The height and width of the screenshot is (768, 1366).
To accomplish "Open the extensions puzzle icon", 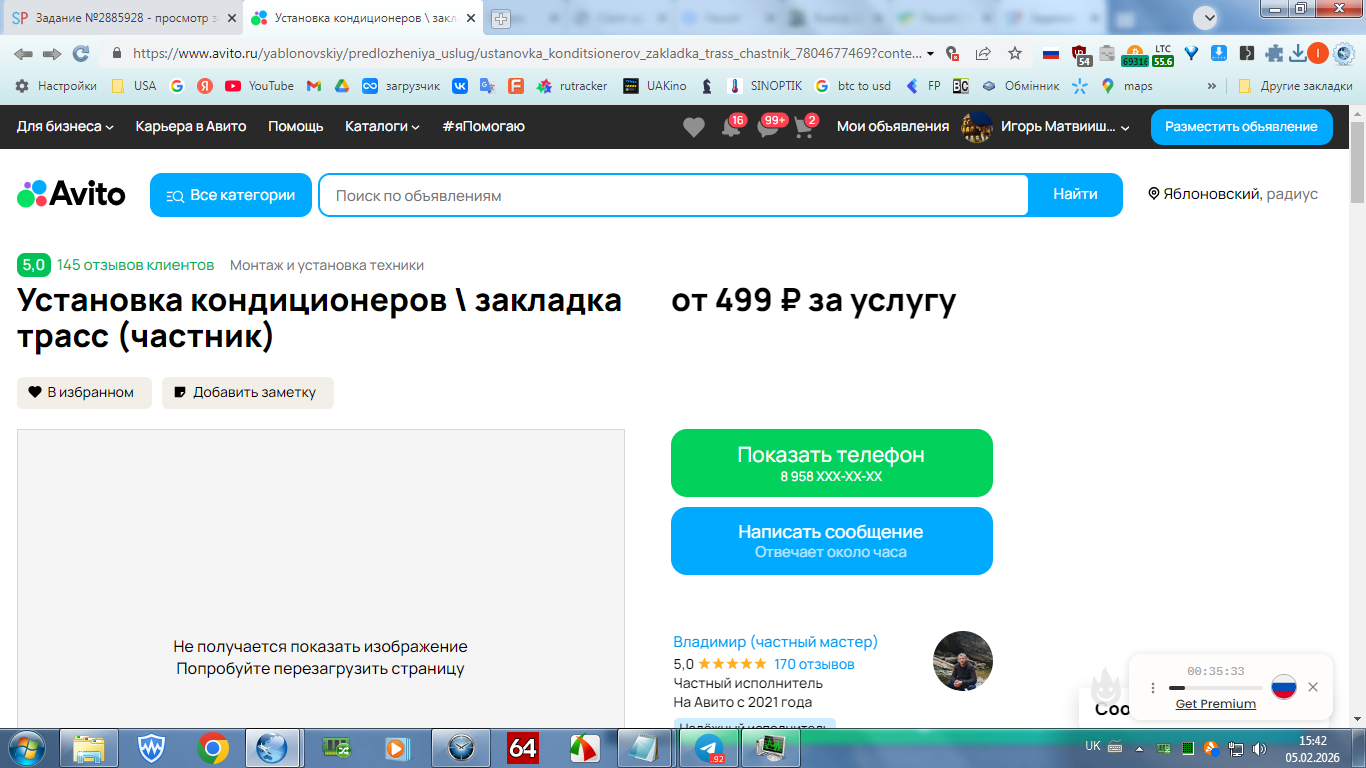I will pyautogui.click(x=1274, y=54).
